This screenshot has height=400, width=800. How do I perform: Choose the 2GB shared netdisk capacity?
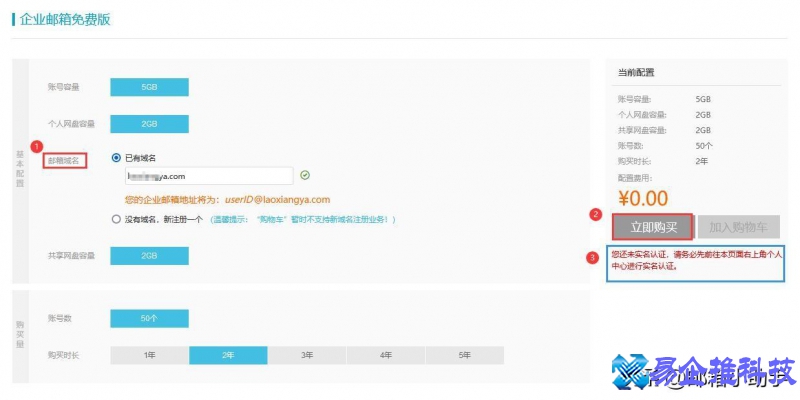[149, 256]
